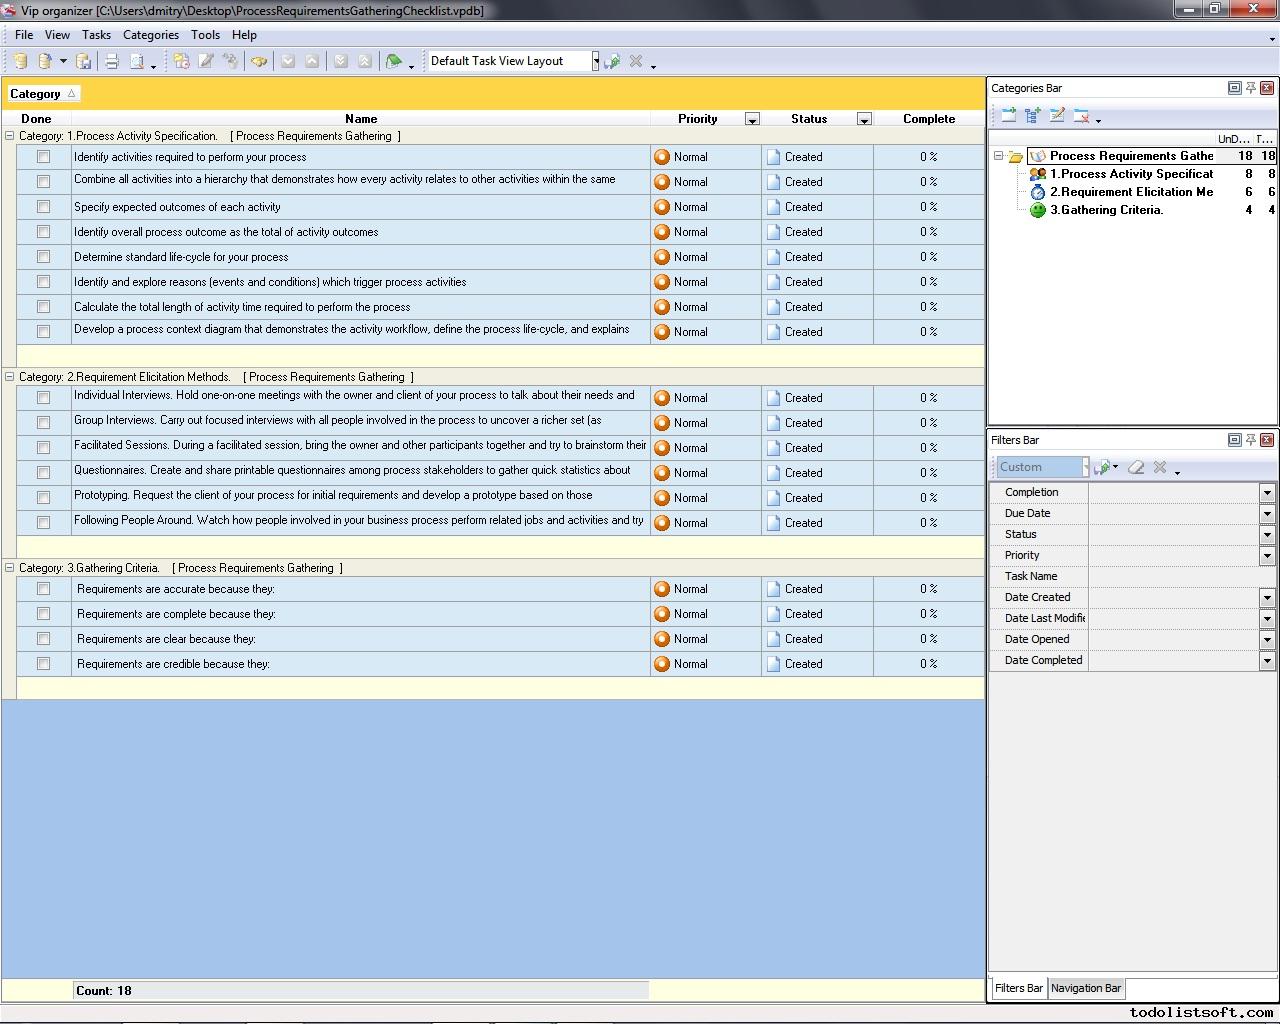Collapse the '2.Requirement Elicitation Methods' category group
Screen dimensions: 1280x1024
pyautogui.click(x=10, y=377)
